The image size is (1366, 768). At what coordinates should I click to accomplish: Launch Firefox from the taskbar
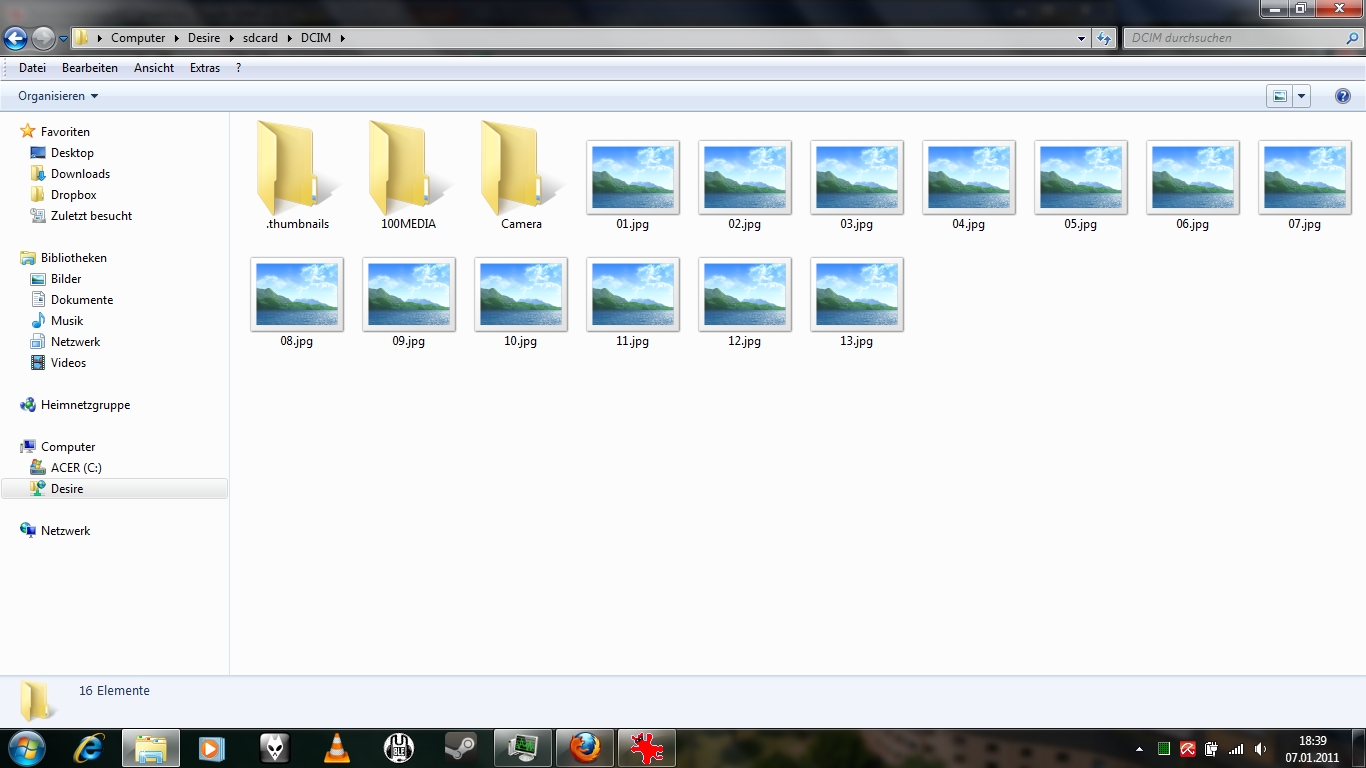pos(585,748)
